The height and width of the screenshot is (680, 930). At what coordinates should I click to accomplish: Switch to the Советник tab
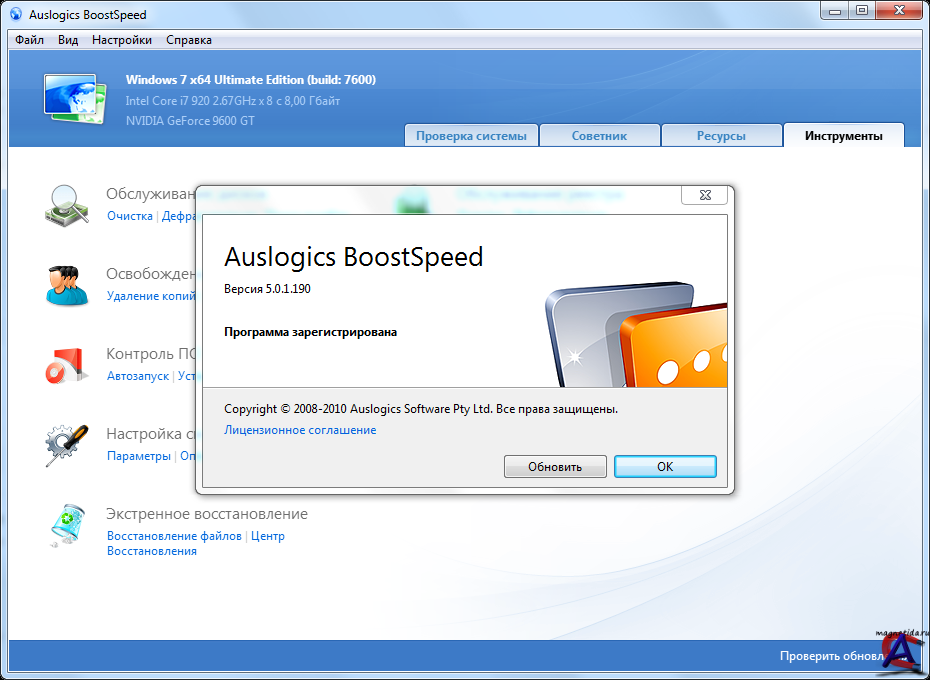pyautogui.click(x=599, y=136)
